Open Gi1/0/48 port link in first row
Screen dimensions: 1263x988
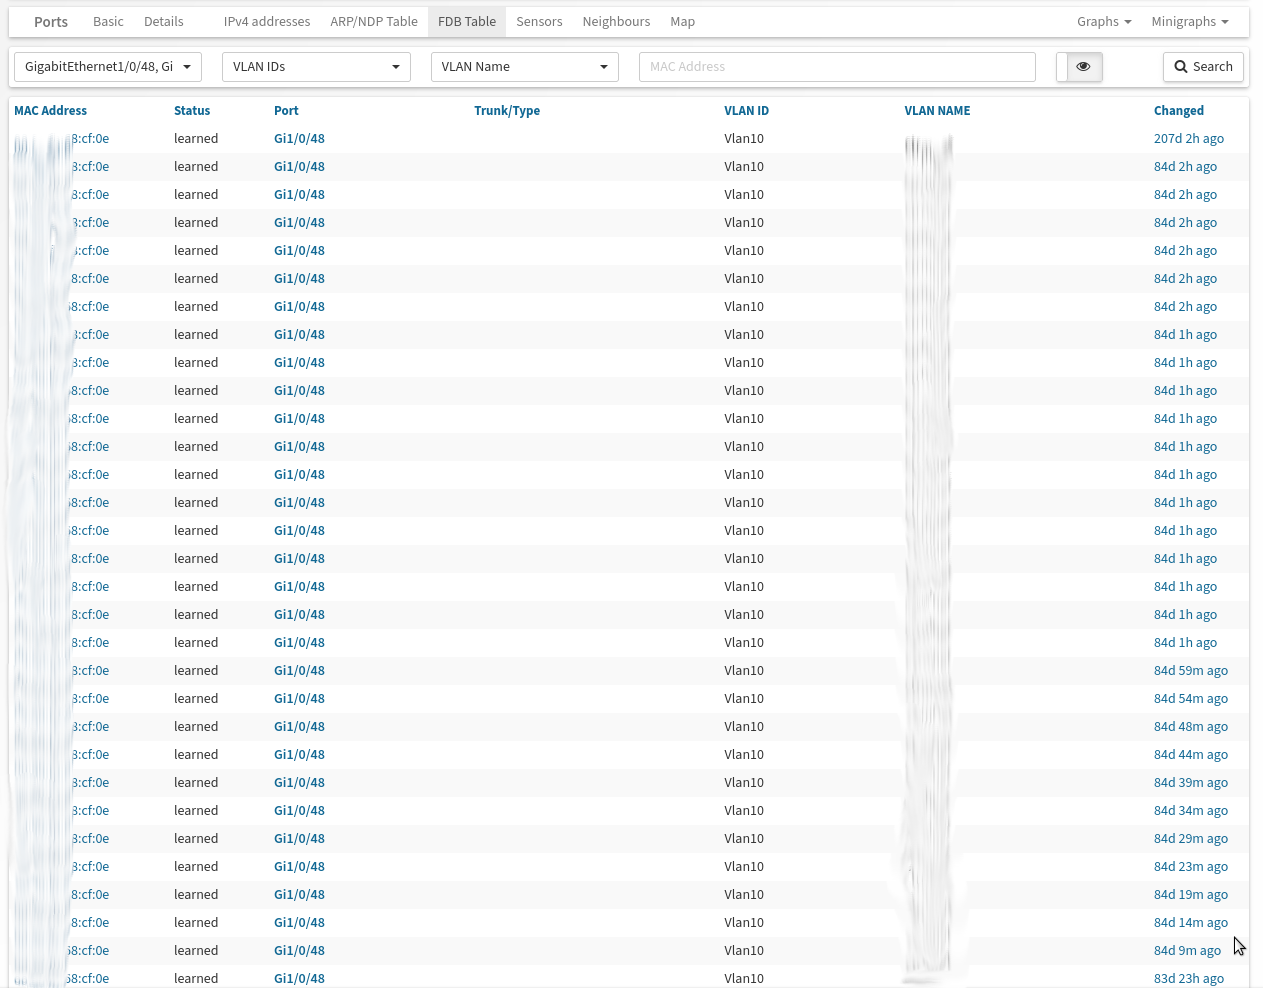point(299,139)
